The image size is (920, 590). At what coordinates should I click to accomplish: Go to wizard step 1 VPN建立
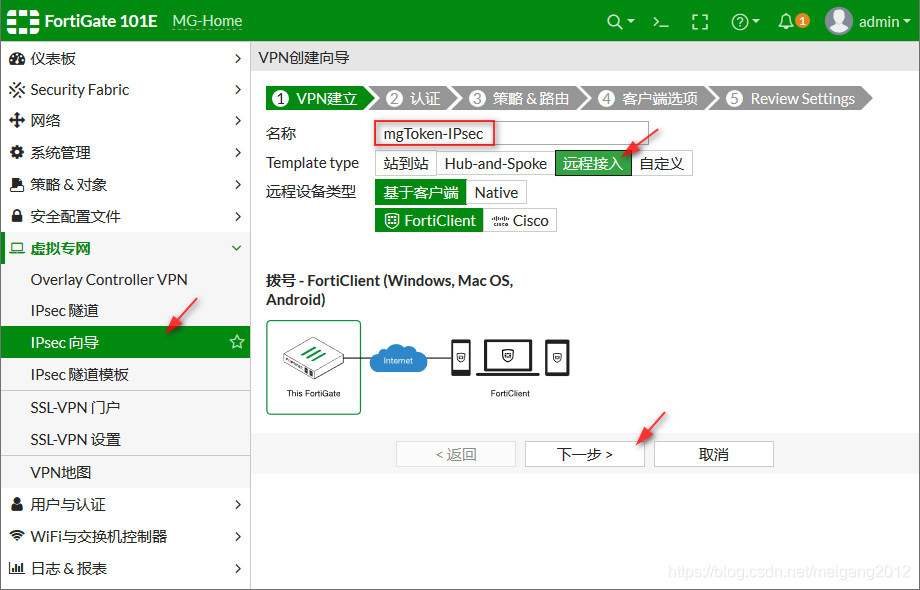click(x=318, y=99)
